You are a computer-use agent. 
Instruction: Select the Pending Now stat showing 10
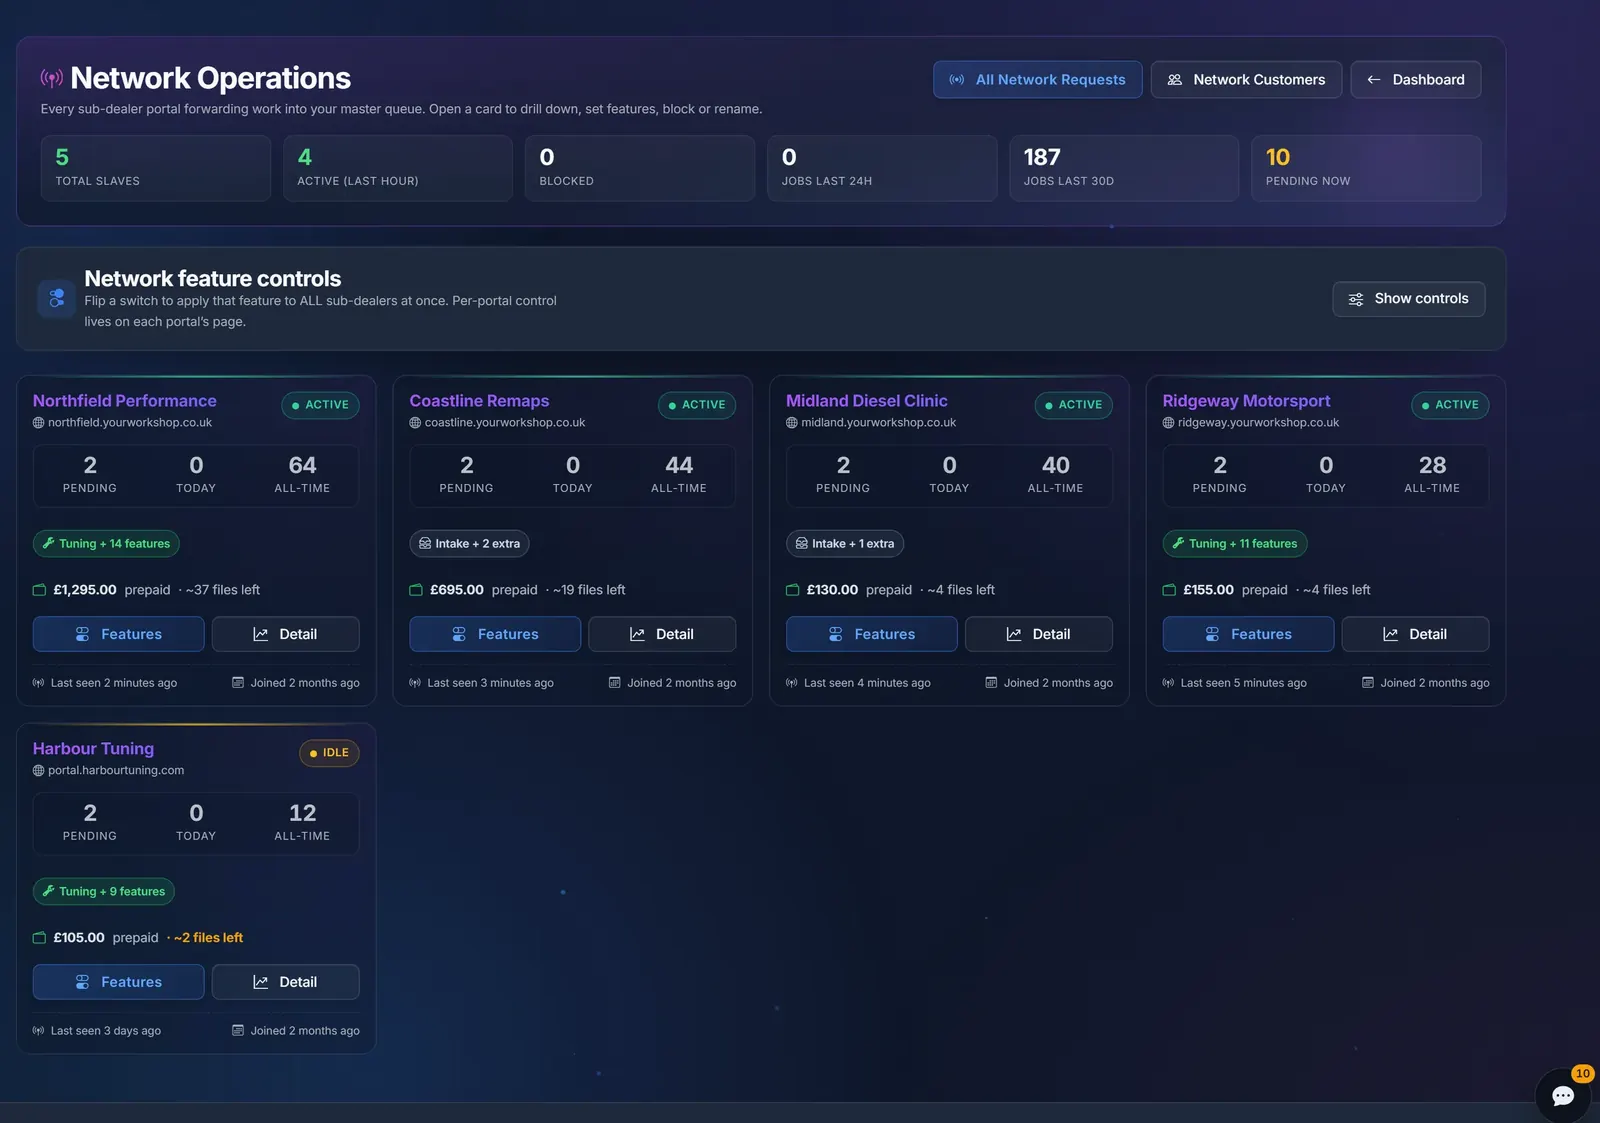pos(1366,168)
